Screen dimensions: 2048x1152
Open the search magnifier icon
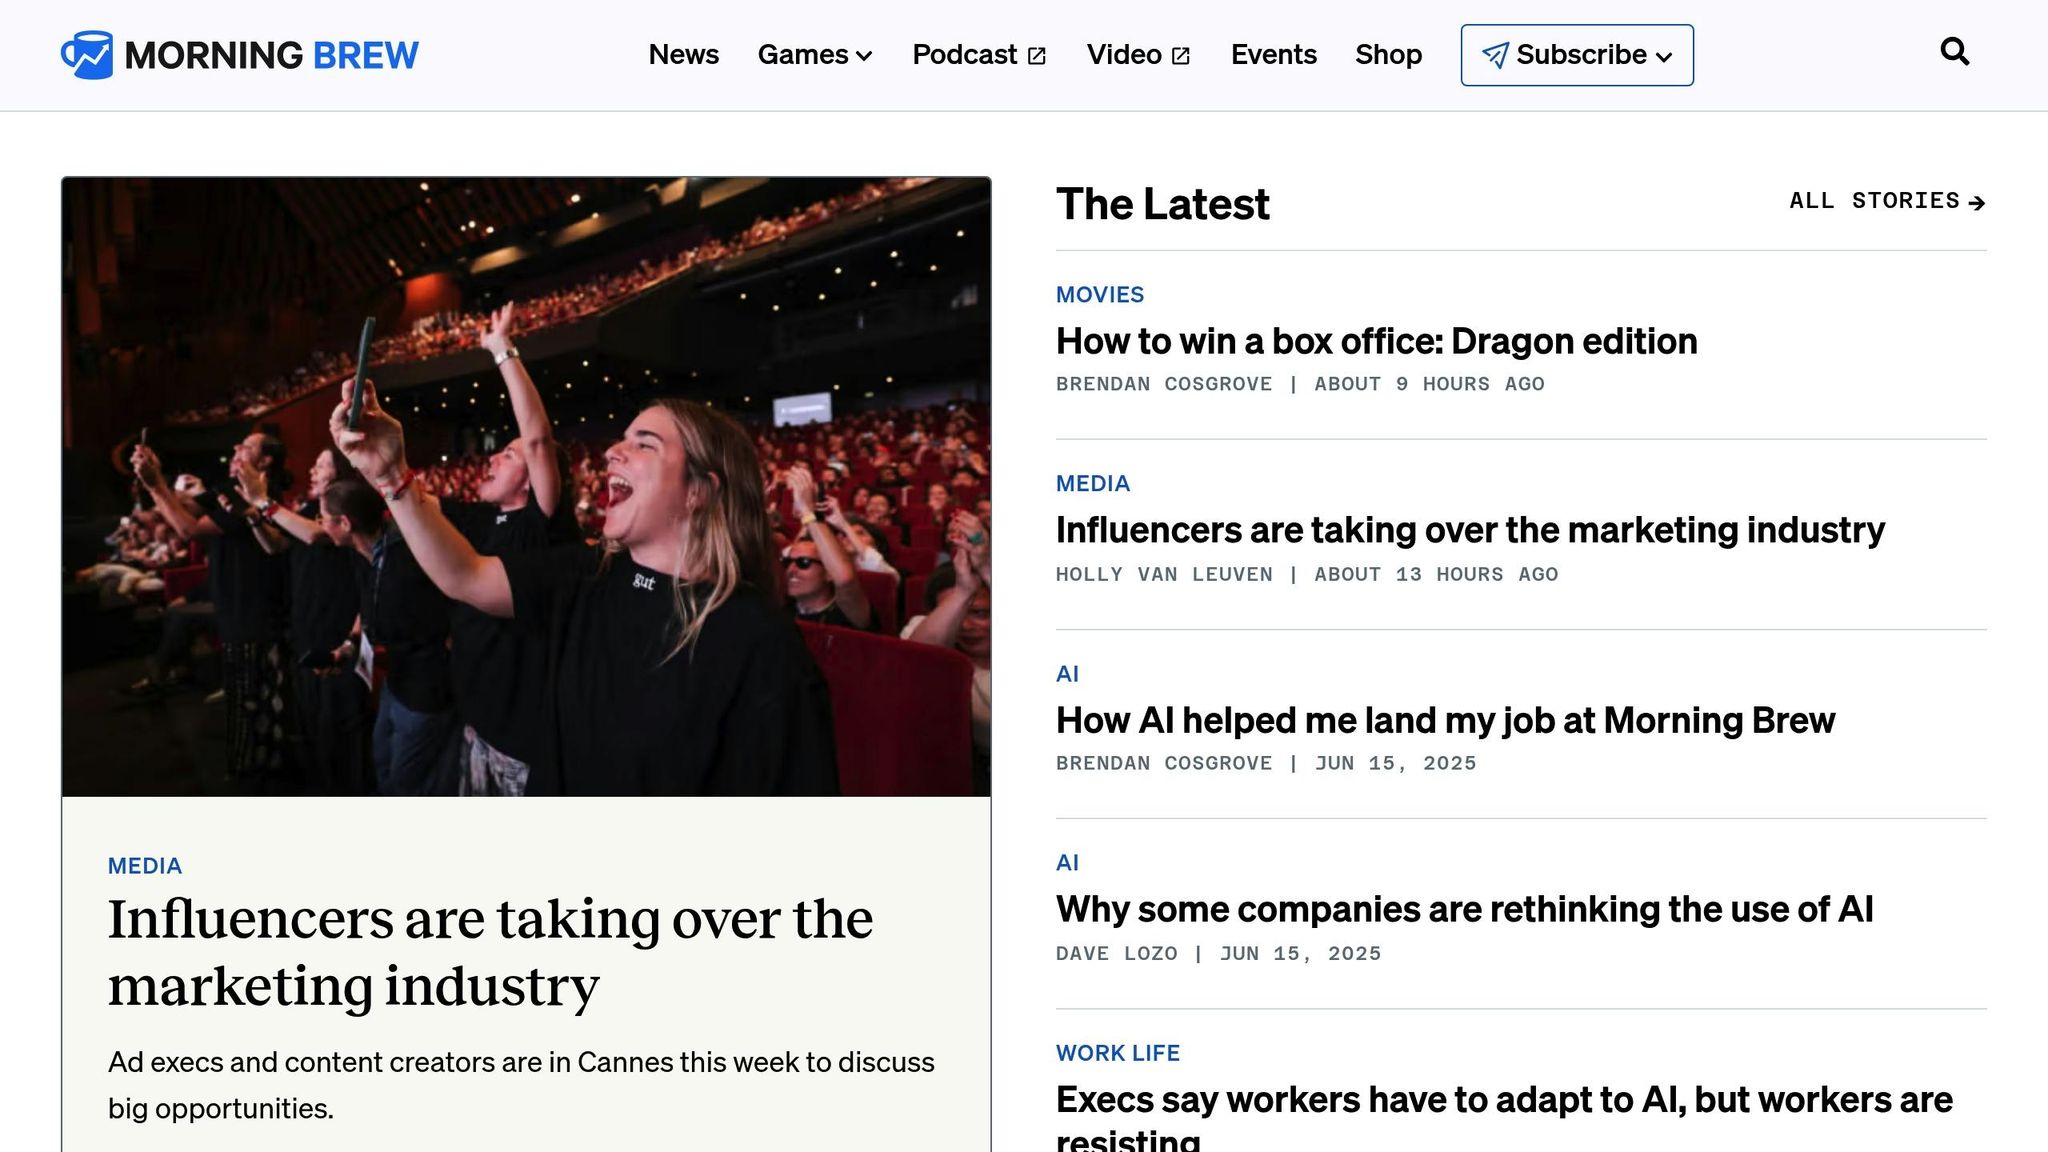pos(1954,52)
